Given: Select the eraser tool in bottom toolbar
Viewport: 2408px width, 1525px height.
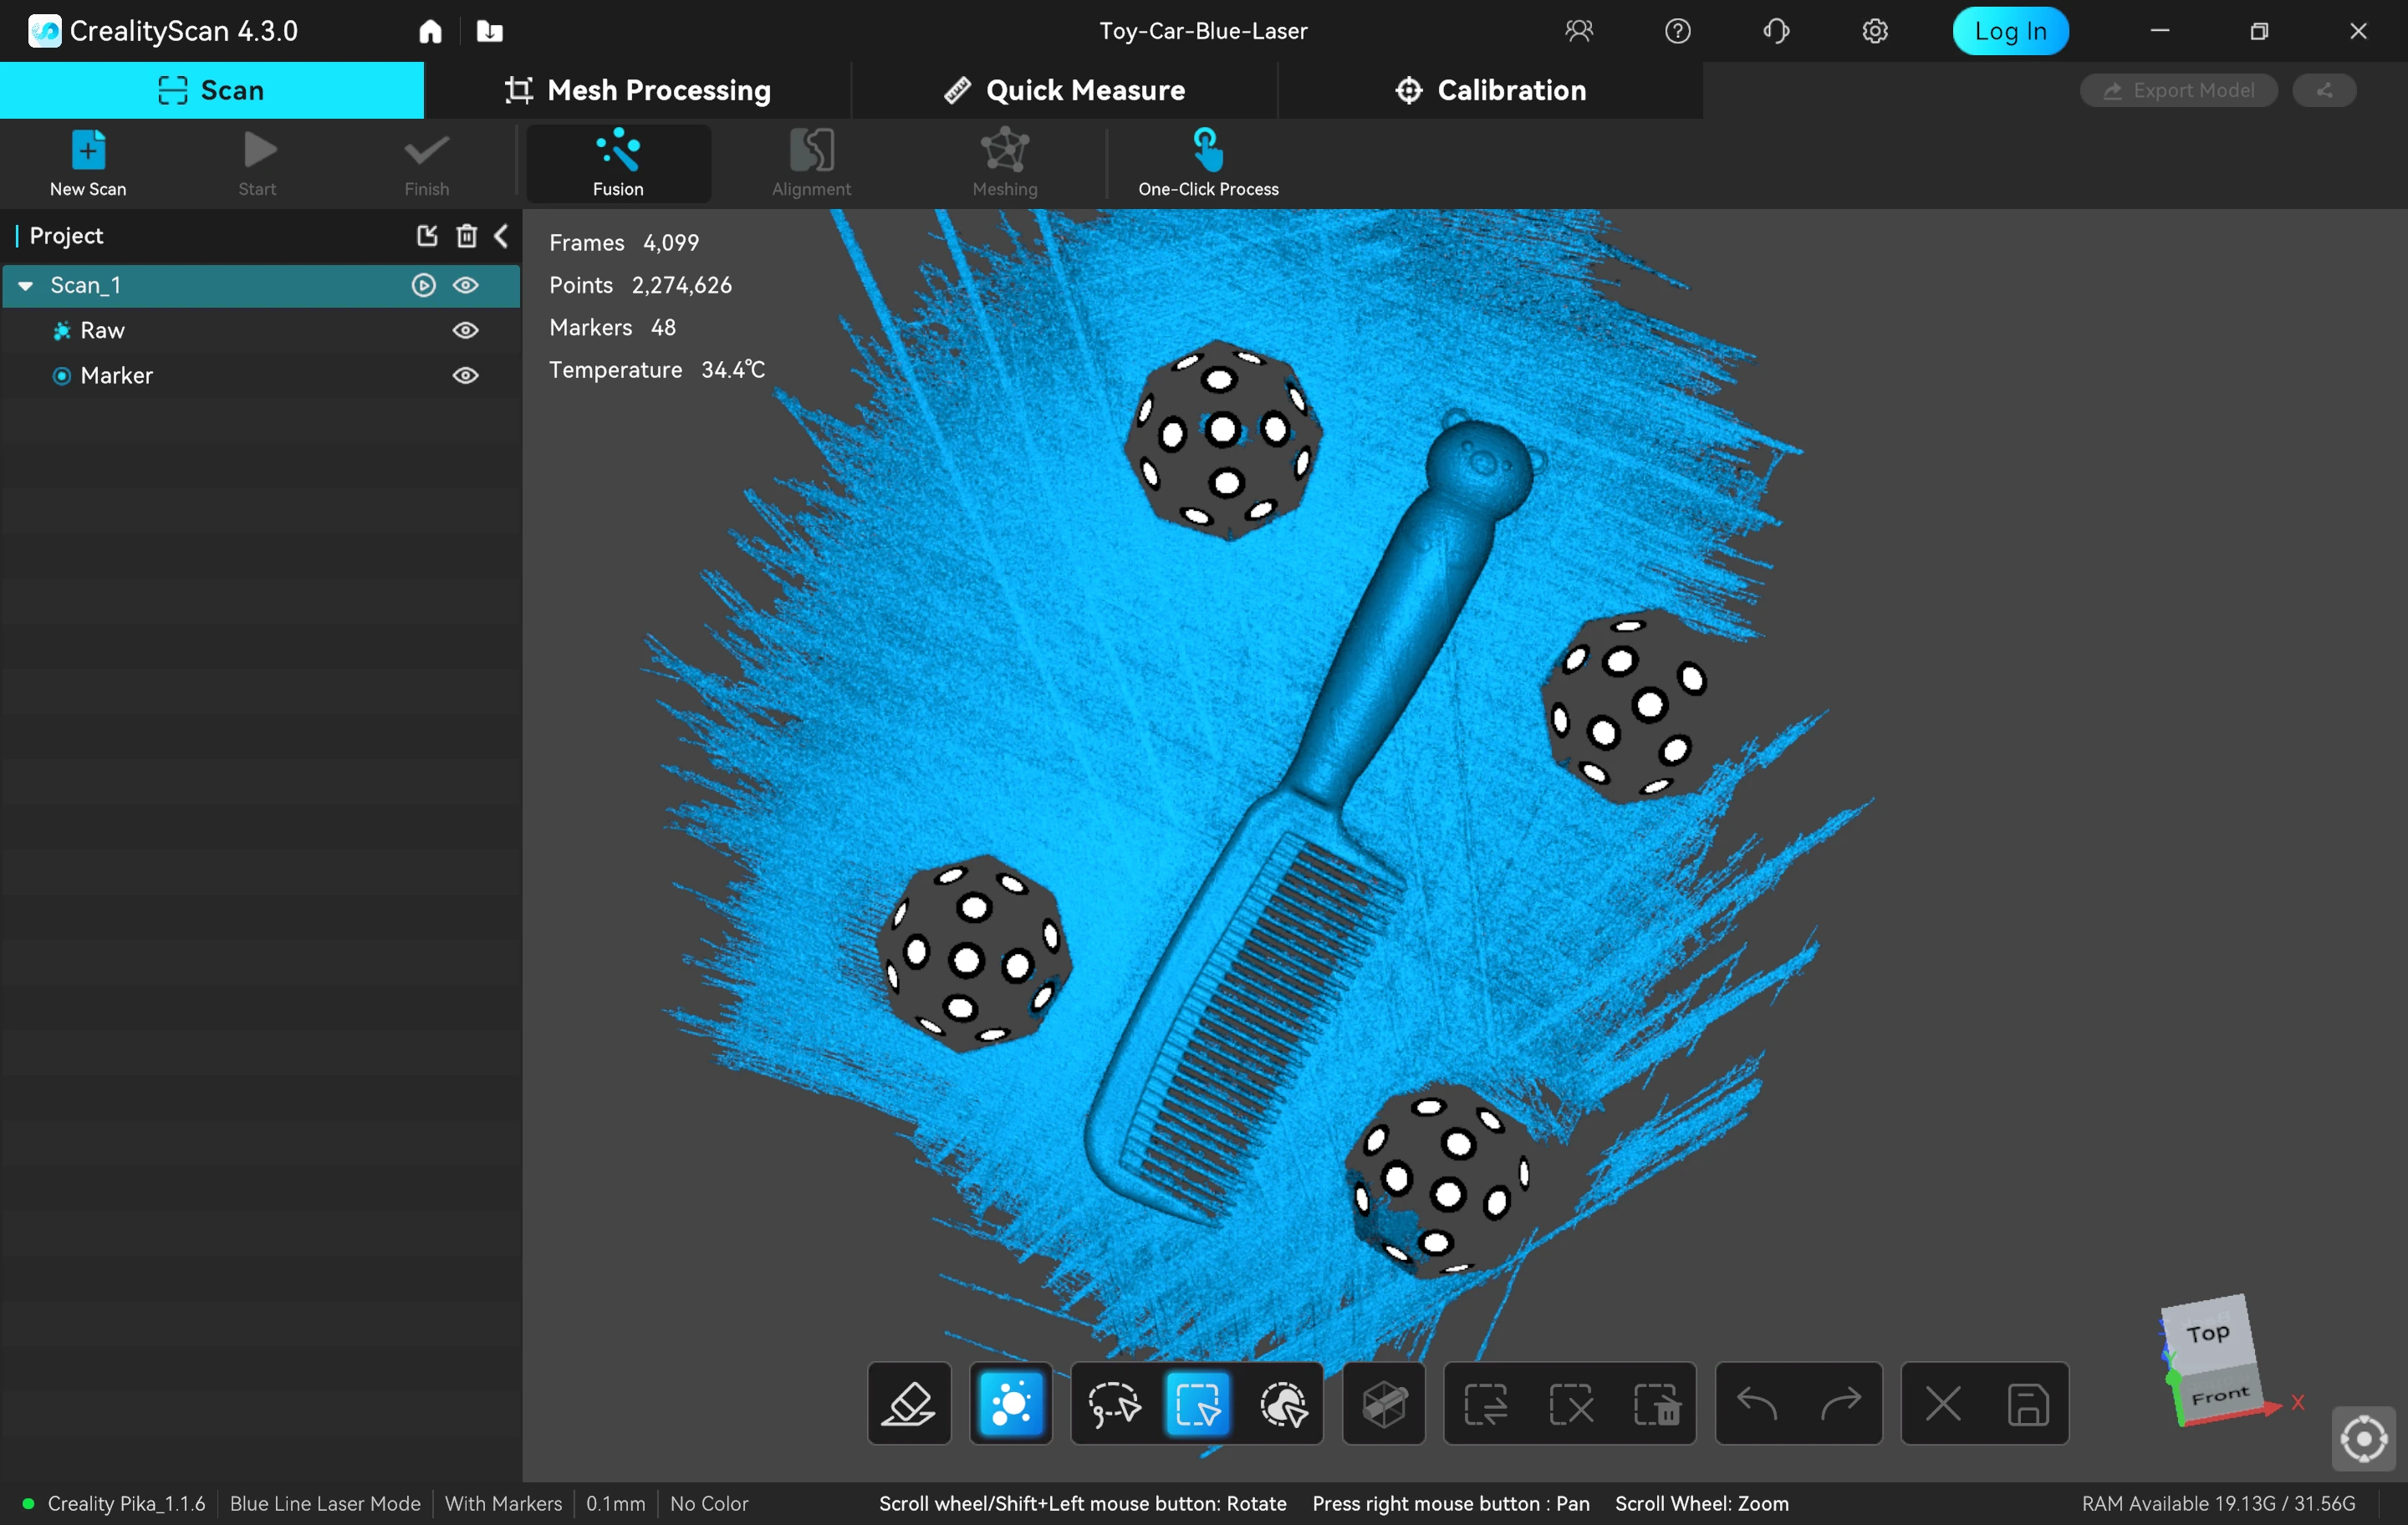Looking at the screenshot, I should click(908, 1404).
